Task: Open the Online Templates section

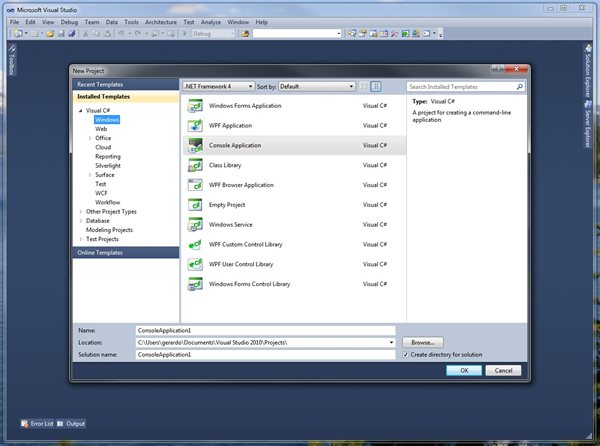Action: (126, 252)
